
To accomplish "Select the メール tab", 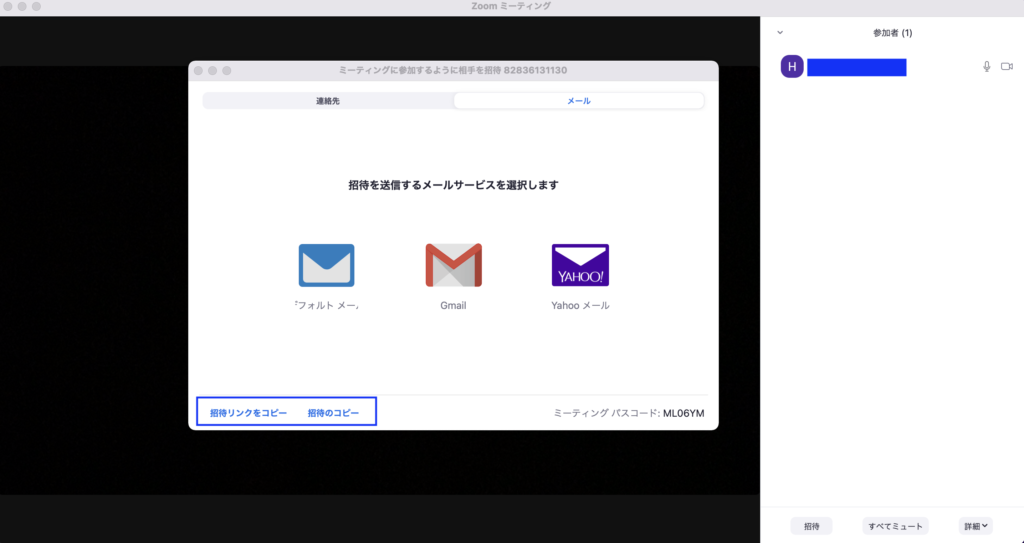I will pyautogui.click(x=578, y=101).
